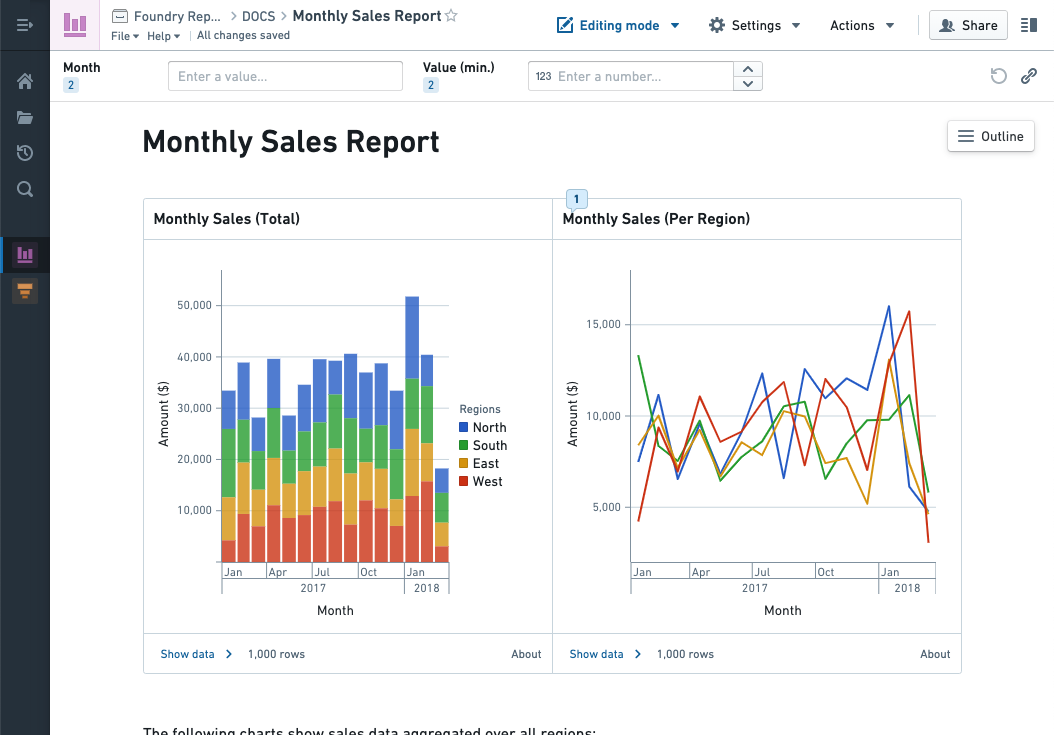Open the Editing mode dropdown
This screenshot has width=1054, height=735.
(x=618, y=26)
